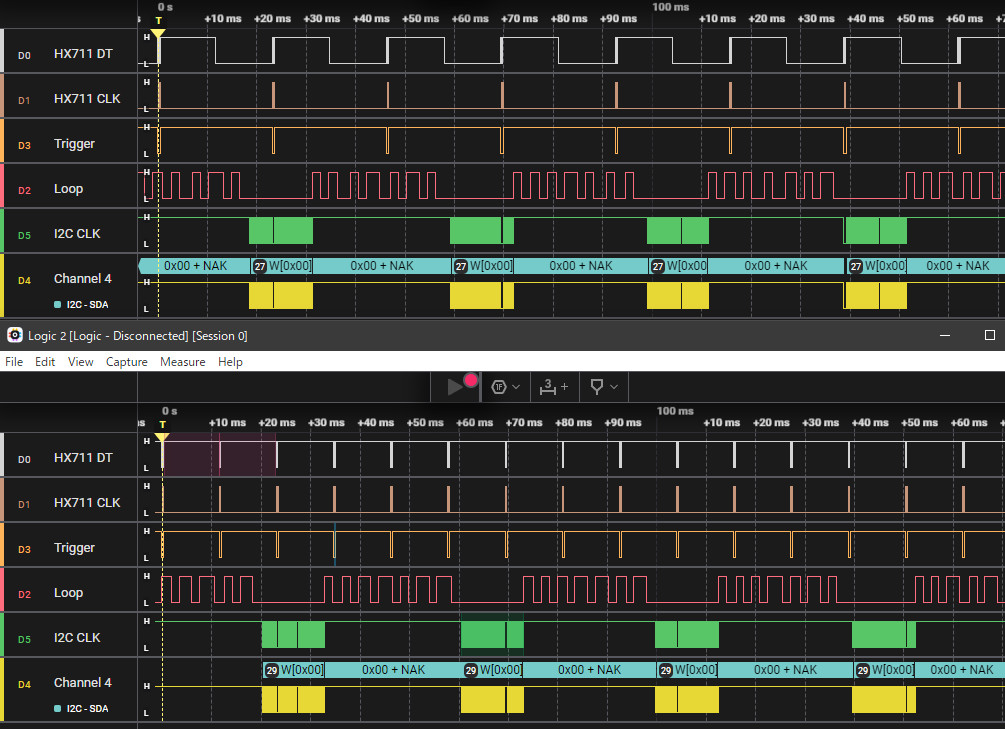This screenshot has width=1005, height=729.
Task: Open the File menu
Action: 14,362
